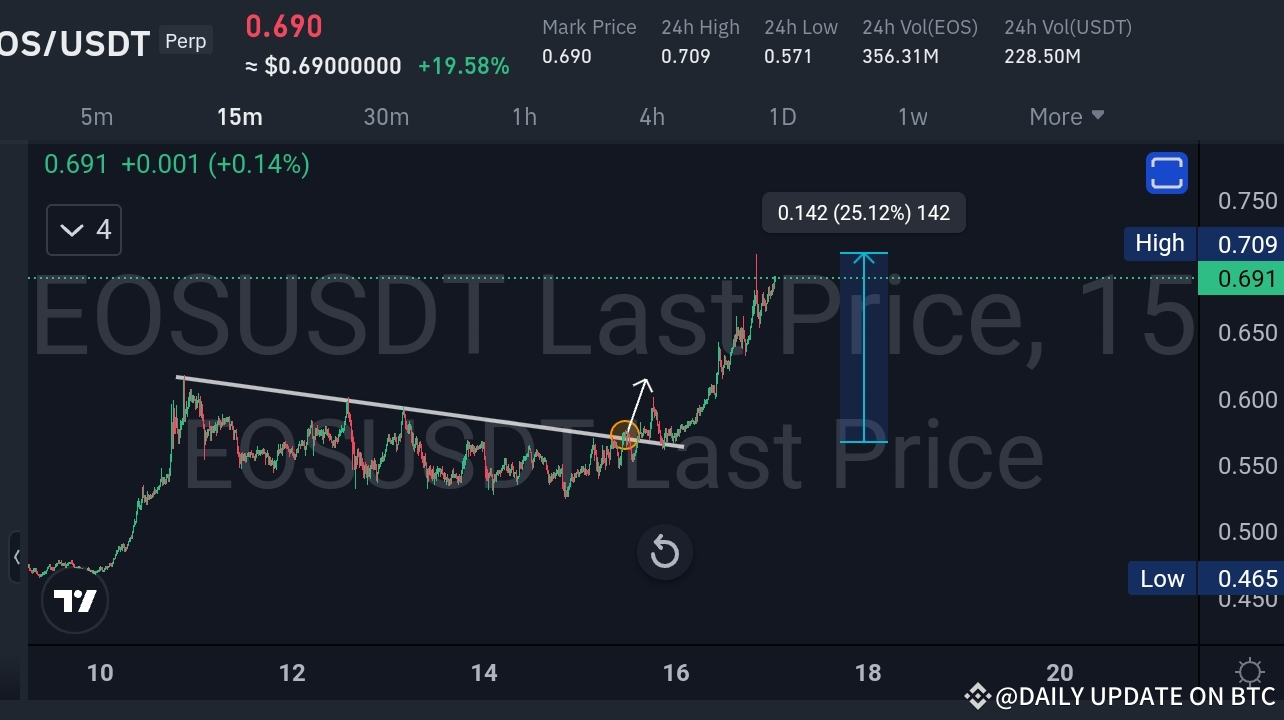The height and width of the screenshot is (720, 1284).
Task: Click the brightness sun icon near bottom right
Action: point(1249,673)
